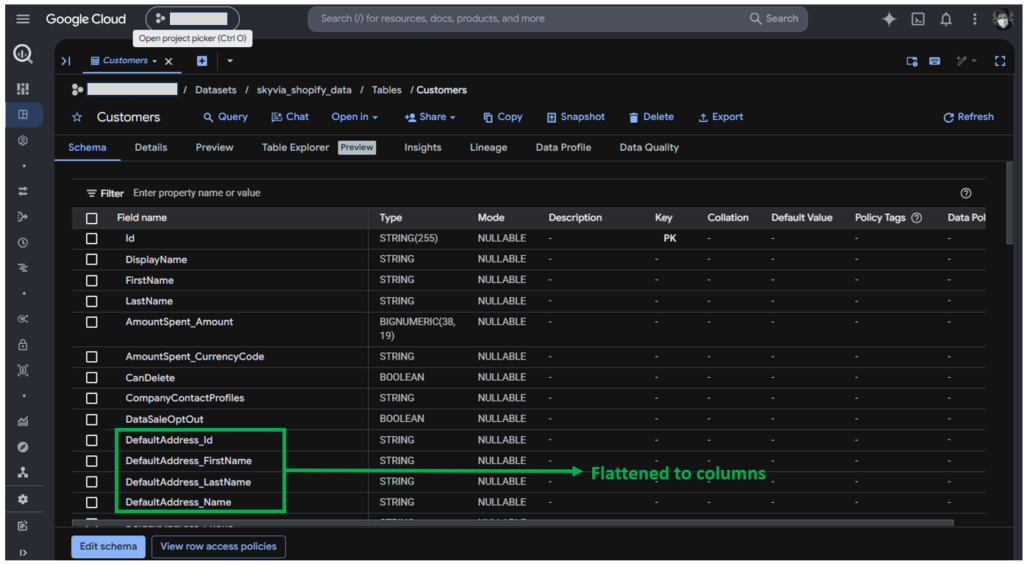1024x564 pixels.
Task: Open the Insights tab
Action: (x=423, y=148)
